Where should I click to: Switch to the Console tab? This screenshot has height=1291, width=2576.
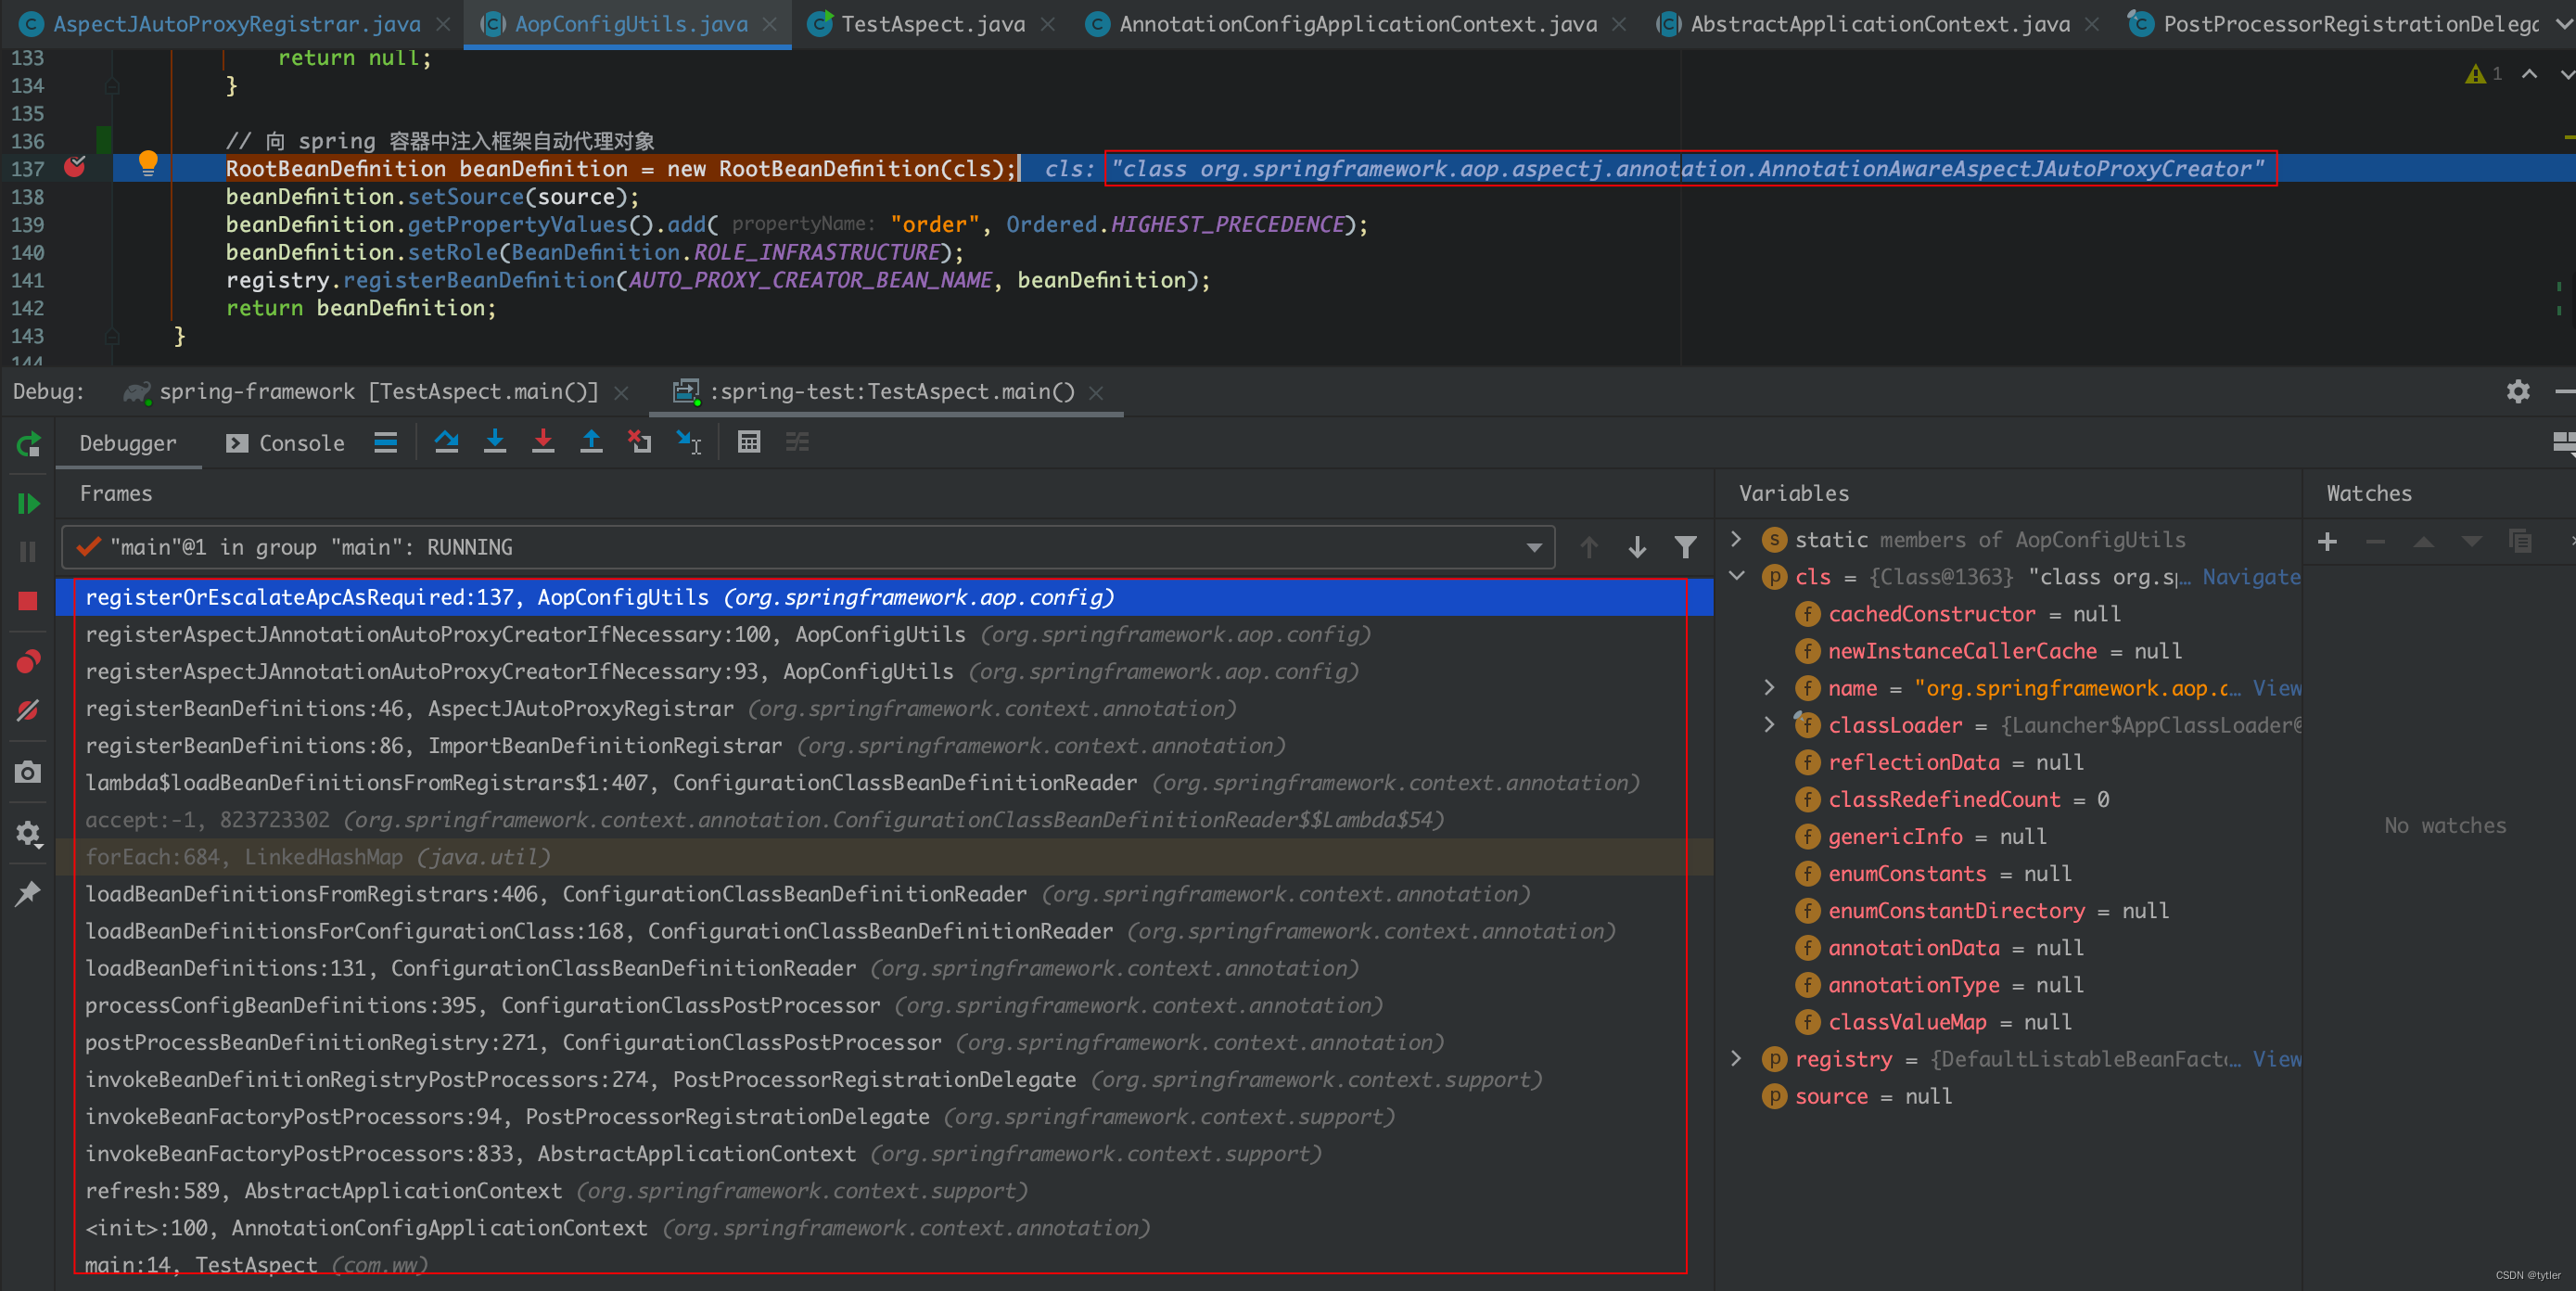point(300,443)
